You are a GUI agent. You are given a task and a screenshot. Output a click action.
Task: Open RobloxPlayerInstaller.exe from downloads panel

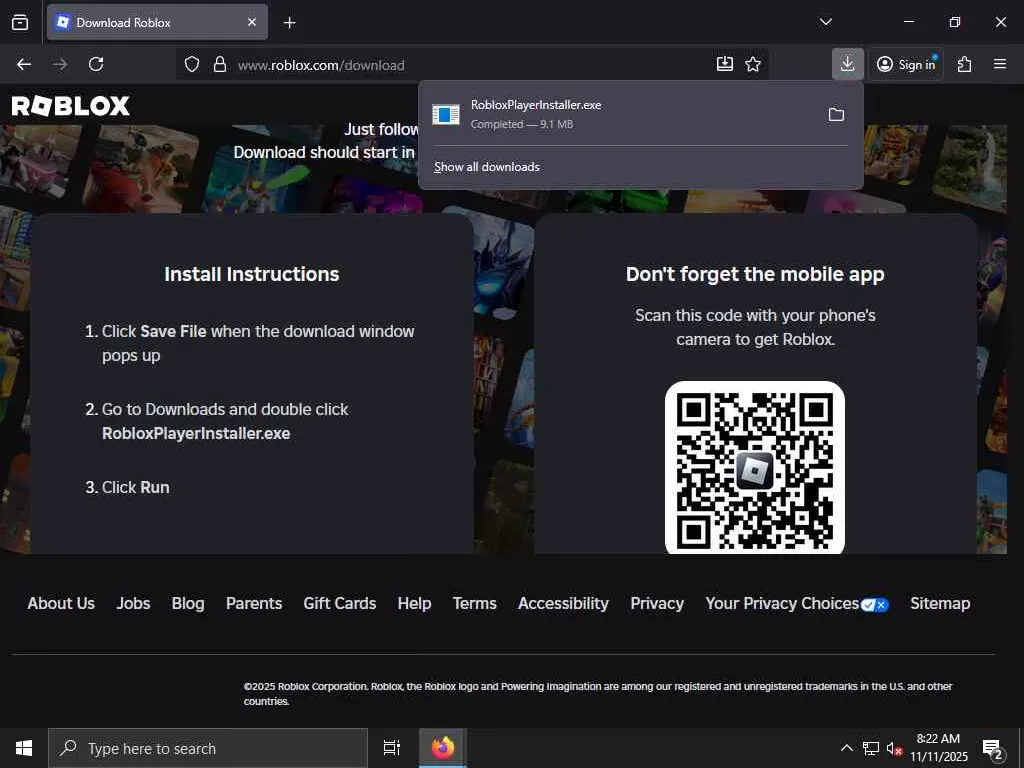click(620, 114)
